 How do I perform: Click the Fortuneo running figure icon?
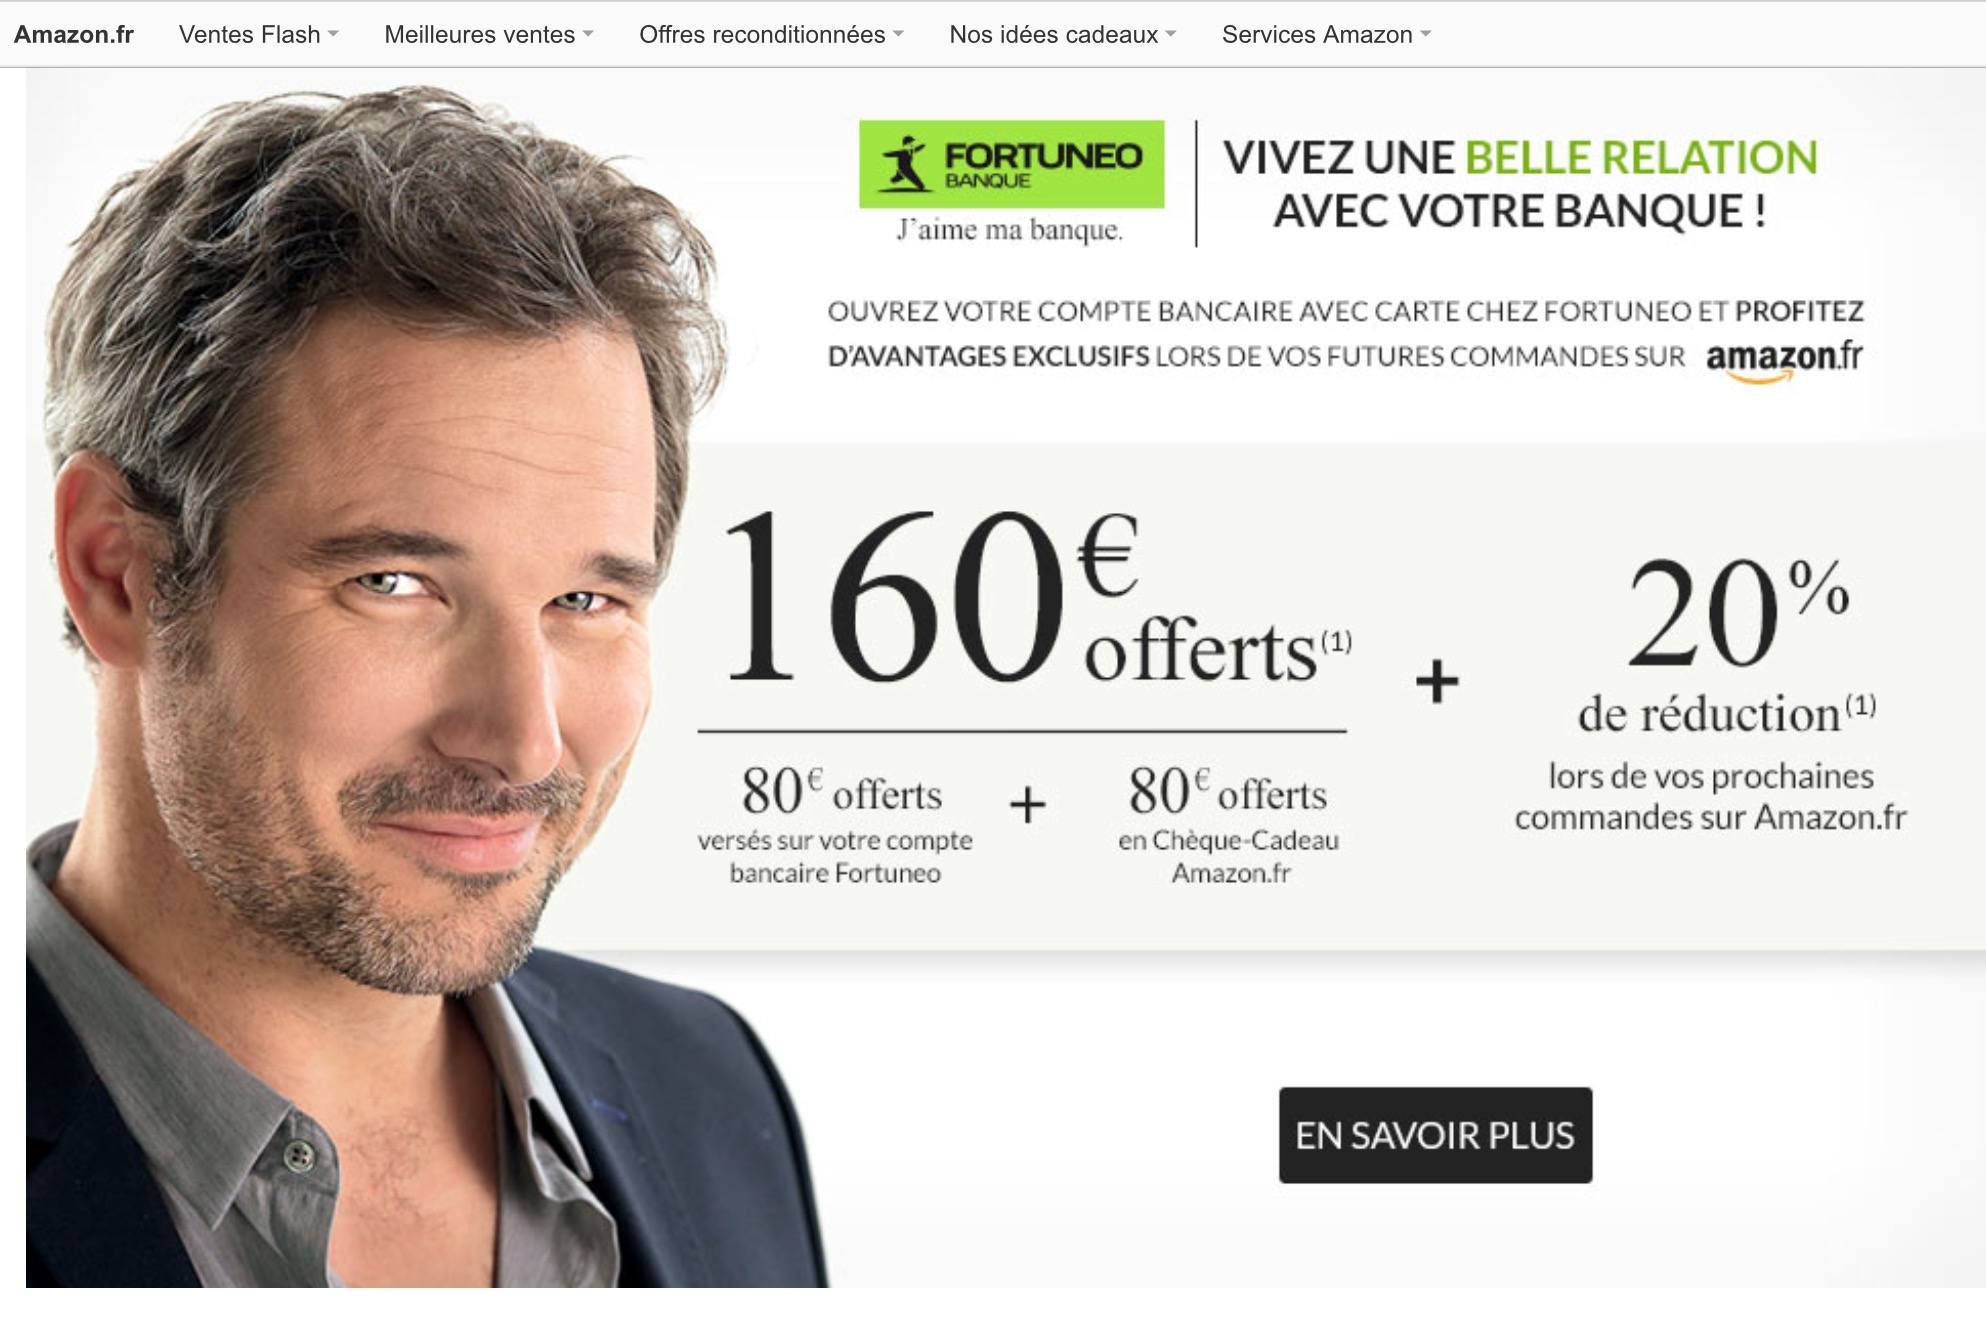(904, 164)
